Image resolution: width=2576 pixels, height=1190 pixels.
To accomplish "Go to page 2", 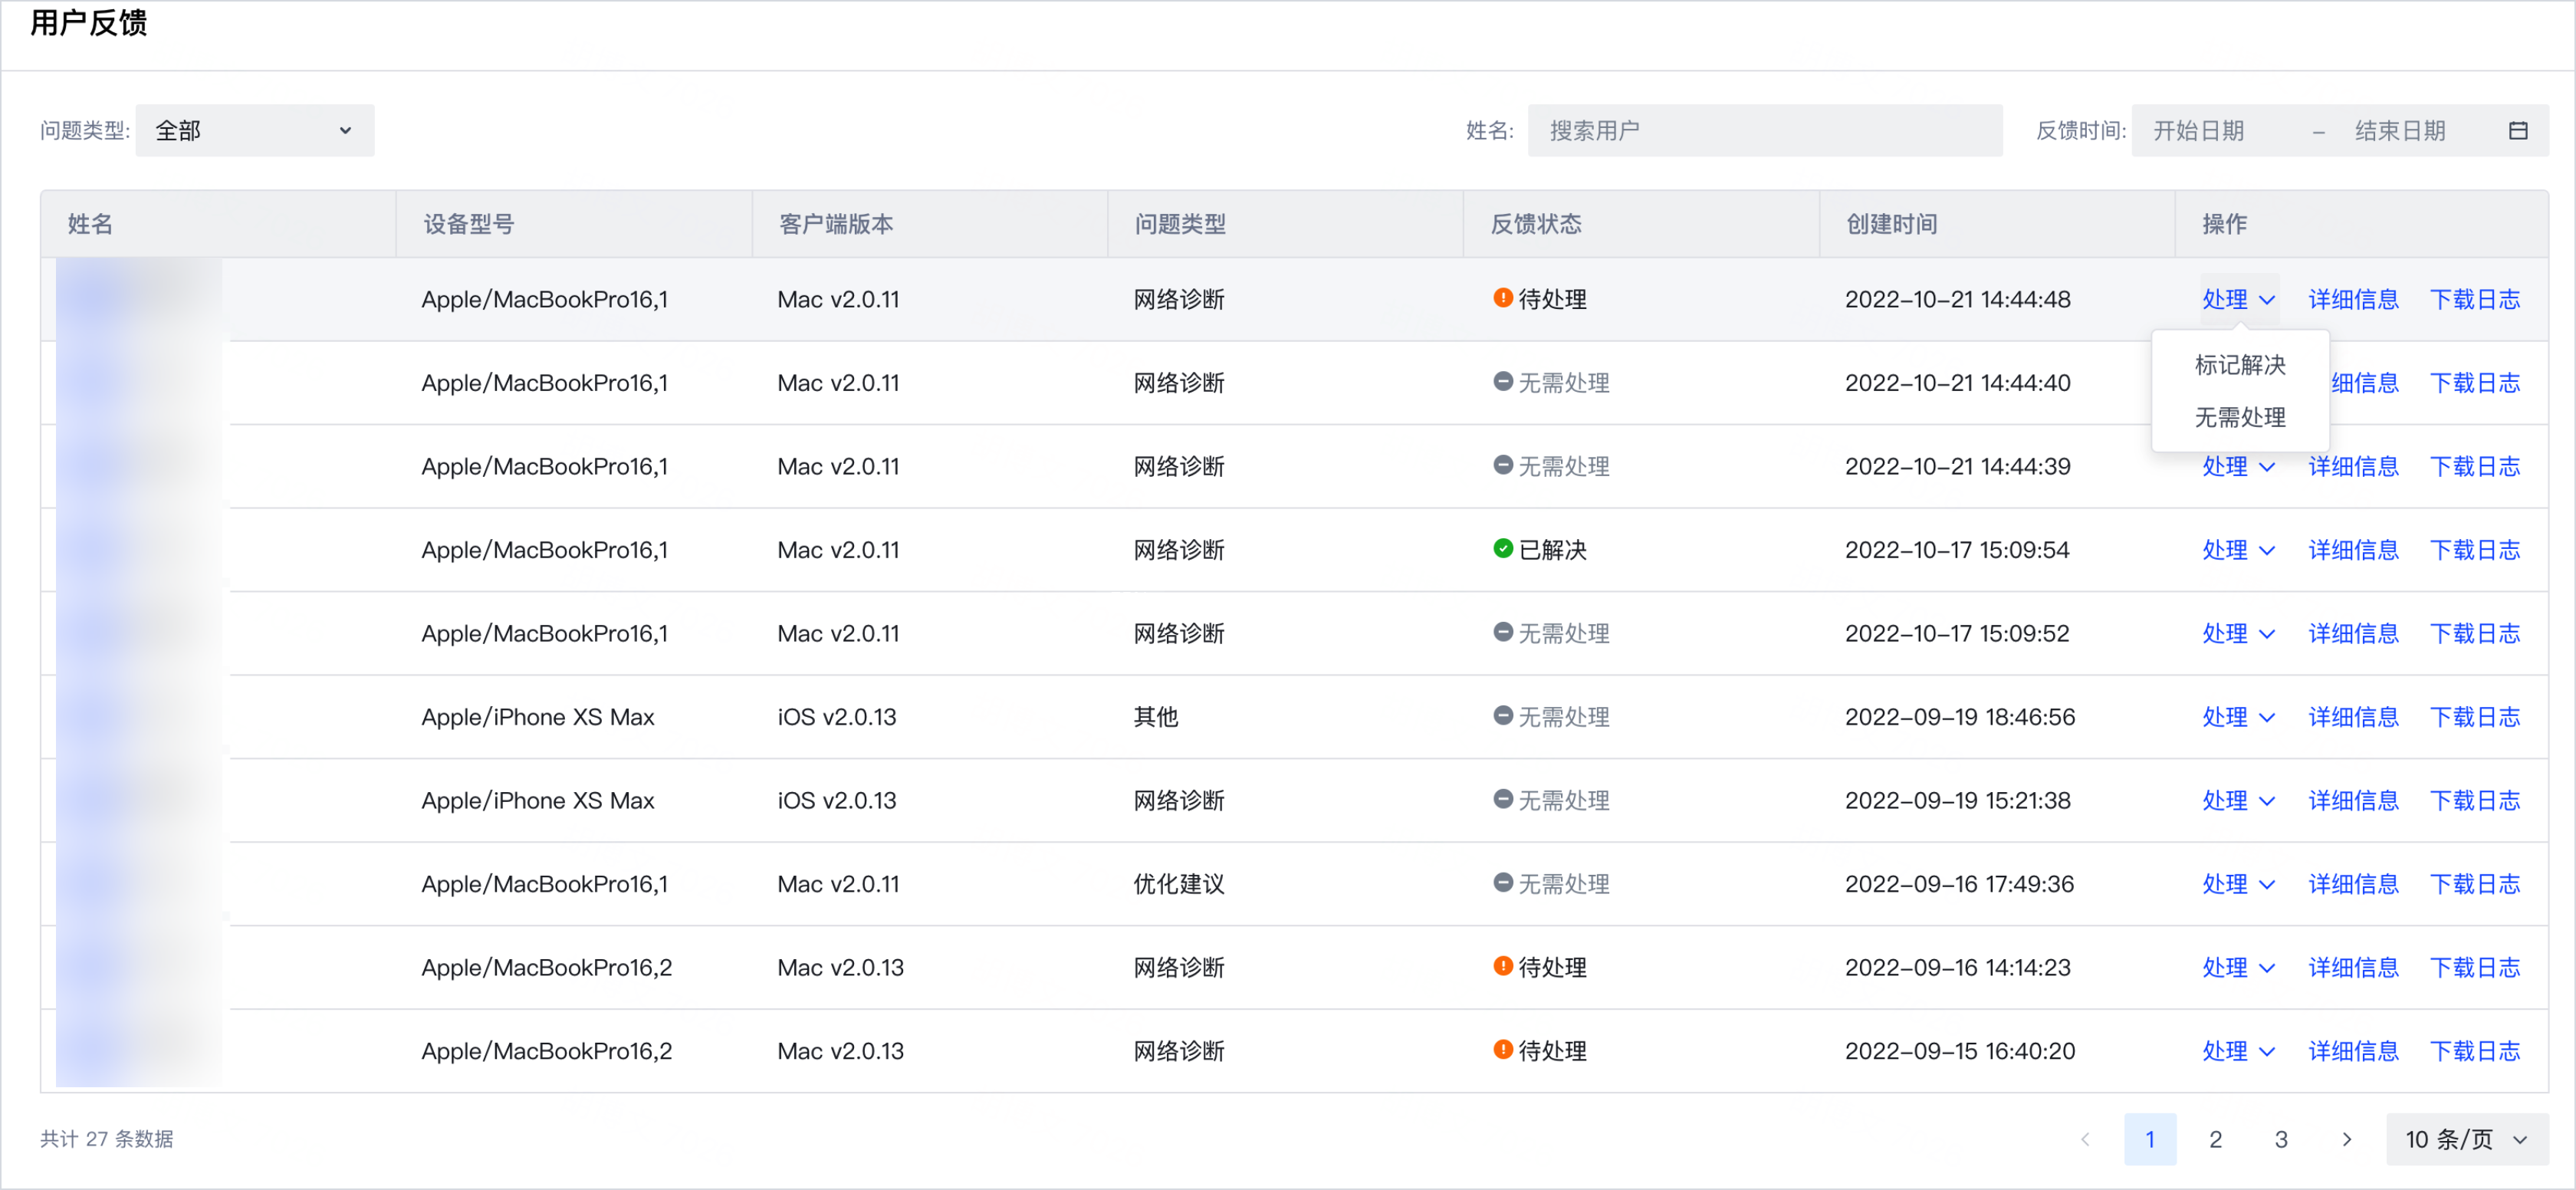I will tap(2215, 1139).
